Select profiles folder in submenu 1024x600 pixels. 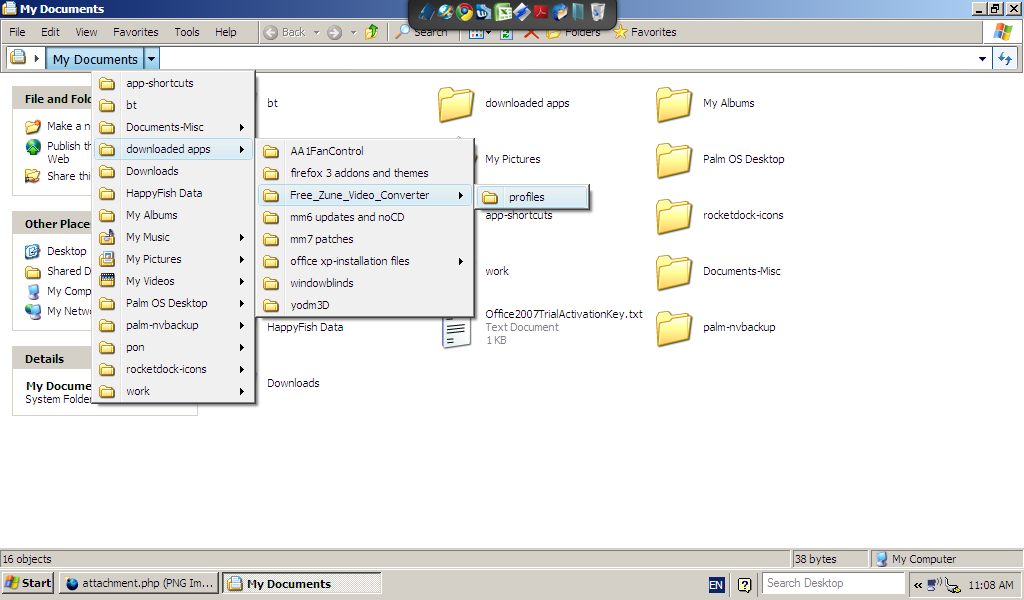[x=533, y=197]
